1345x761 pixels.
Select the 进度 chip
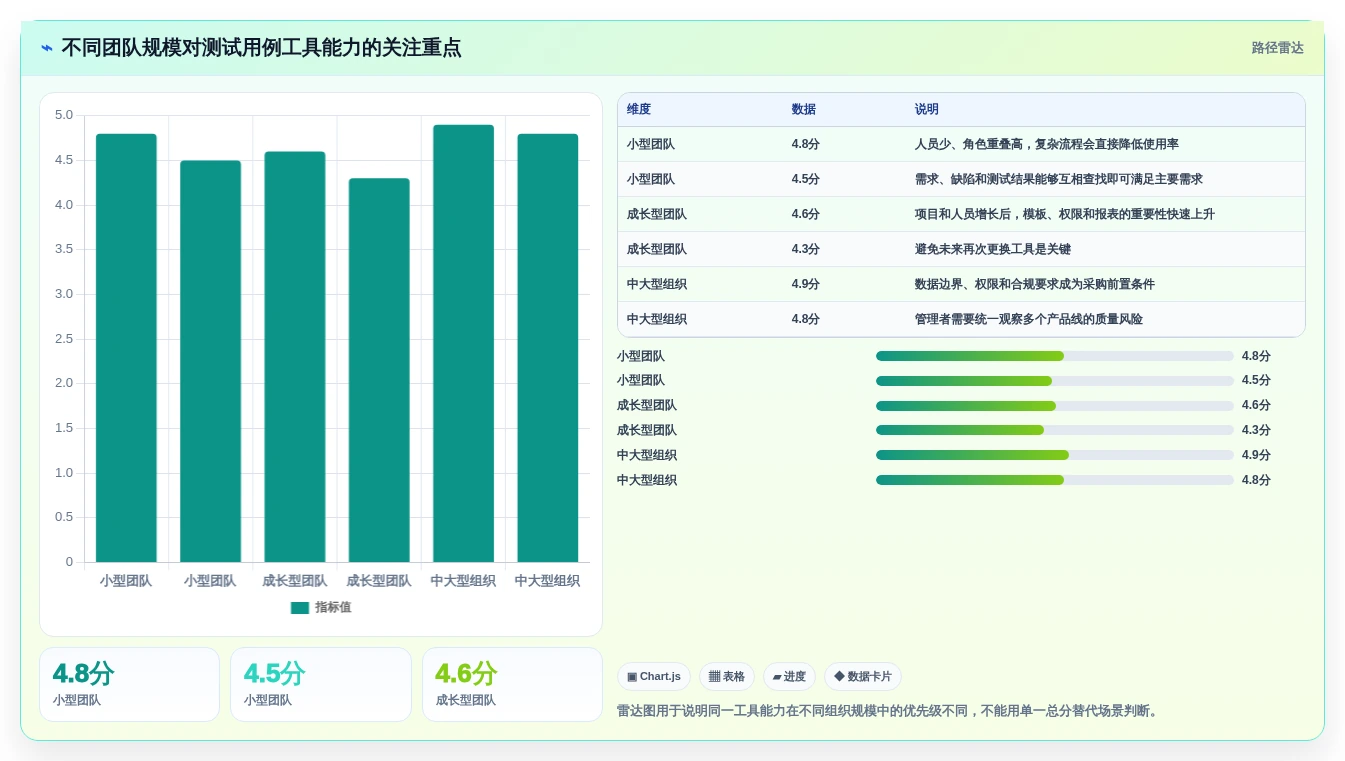(x=789, y=677)
